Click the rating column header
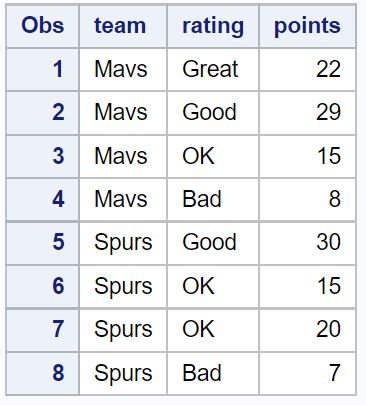Screen dimensions: 366x405 213,26
